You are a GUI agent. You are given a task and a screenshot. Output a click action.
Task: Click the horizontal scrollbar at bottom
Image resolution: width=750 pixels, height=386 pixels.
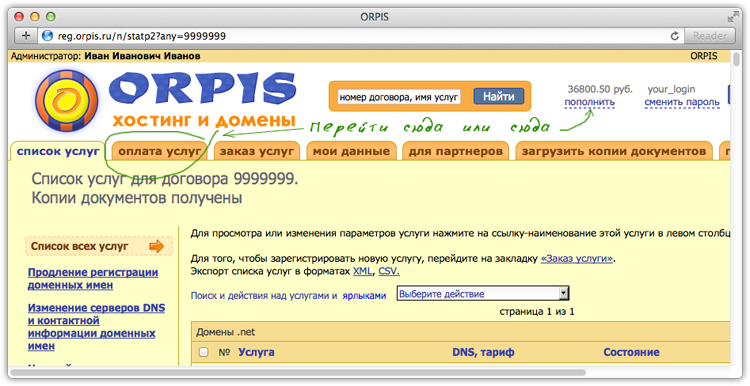[x=297, y=372]
